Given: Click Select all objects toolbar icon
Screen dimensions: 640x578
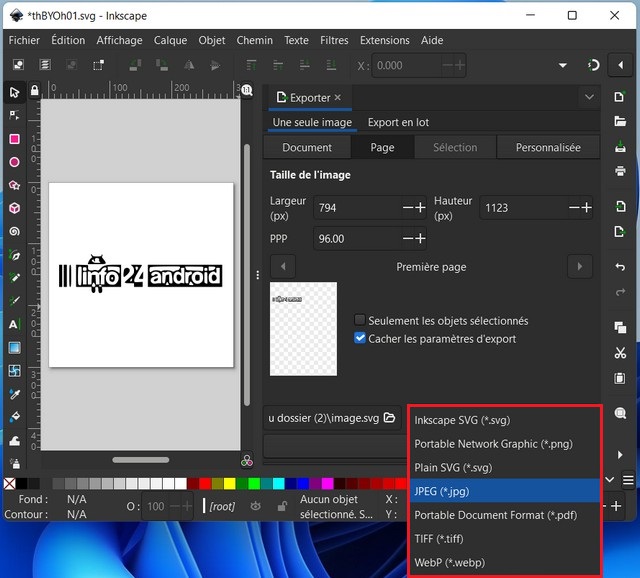Looking at the screenshot, I should point(18,65).
